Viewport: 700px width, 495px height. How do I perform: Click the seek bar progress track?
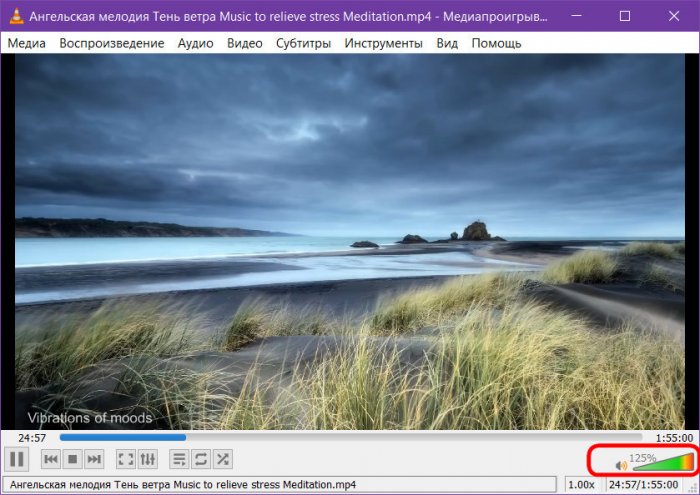click(350, 437)
